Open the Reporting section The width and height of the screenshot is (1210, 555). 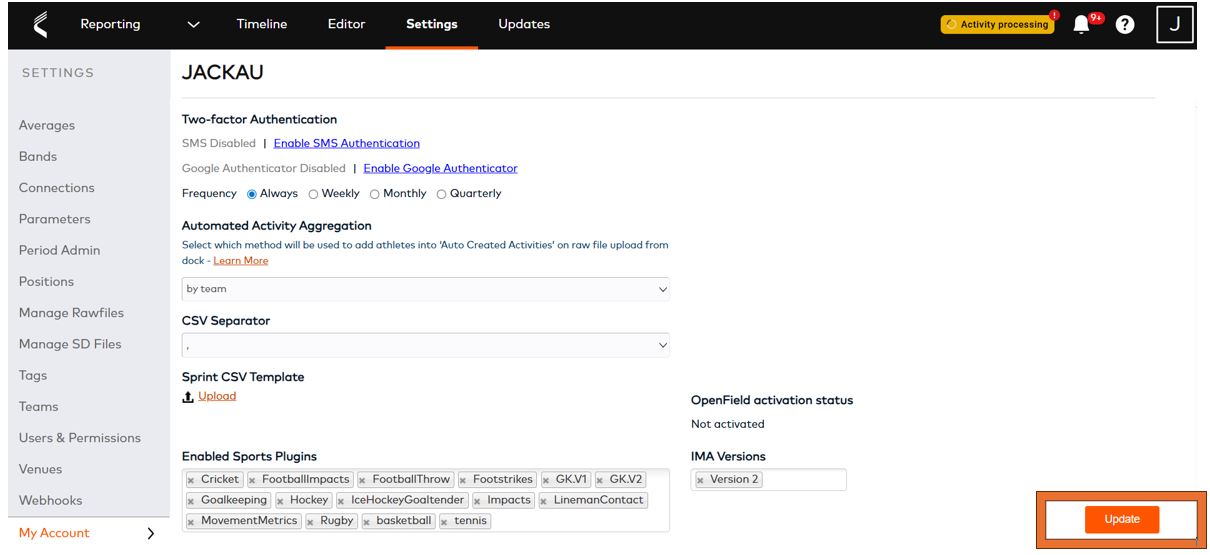[110, 24]
